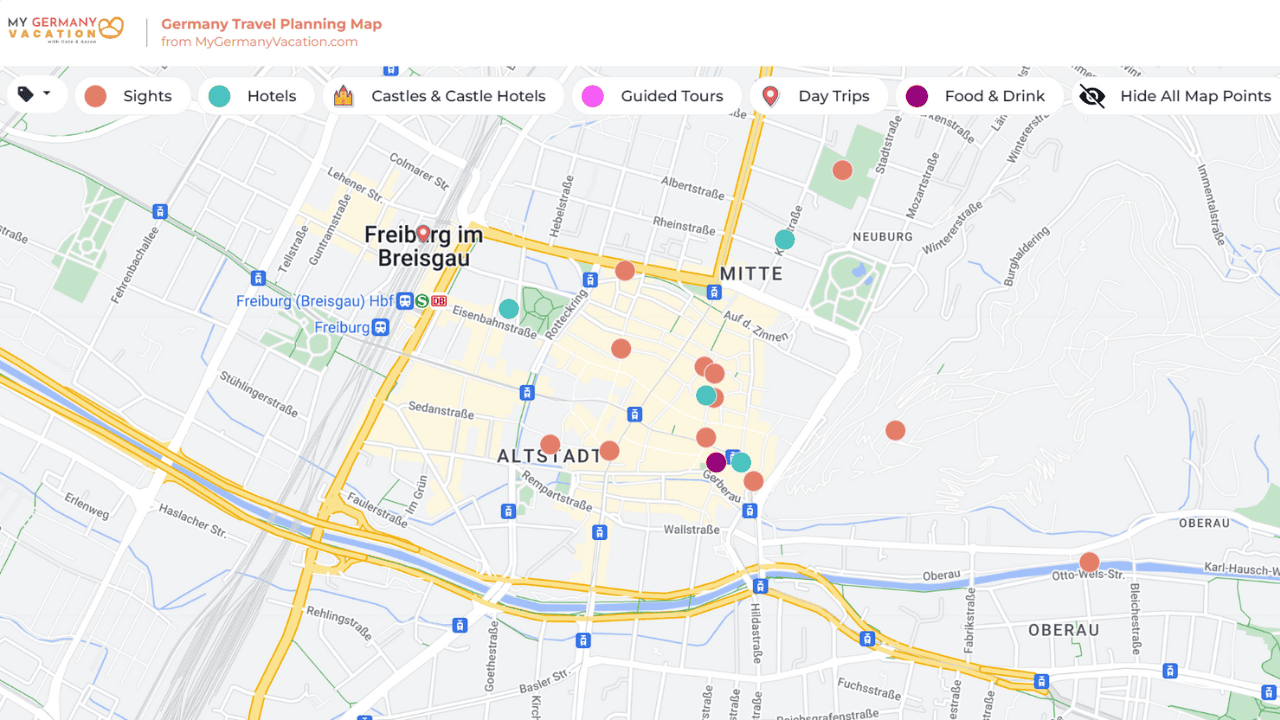Select Hotels marker right of purple marker
This screenshot has width=1280, height=720.
(741, 462)
